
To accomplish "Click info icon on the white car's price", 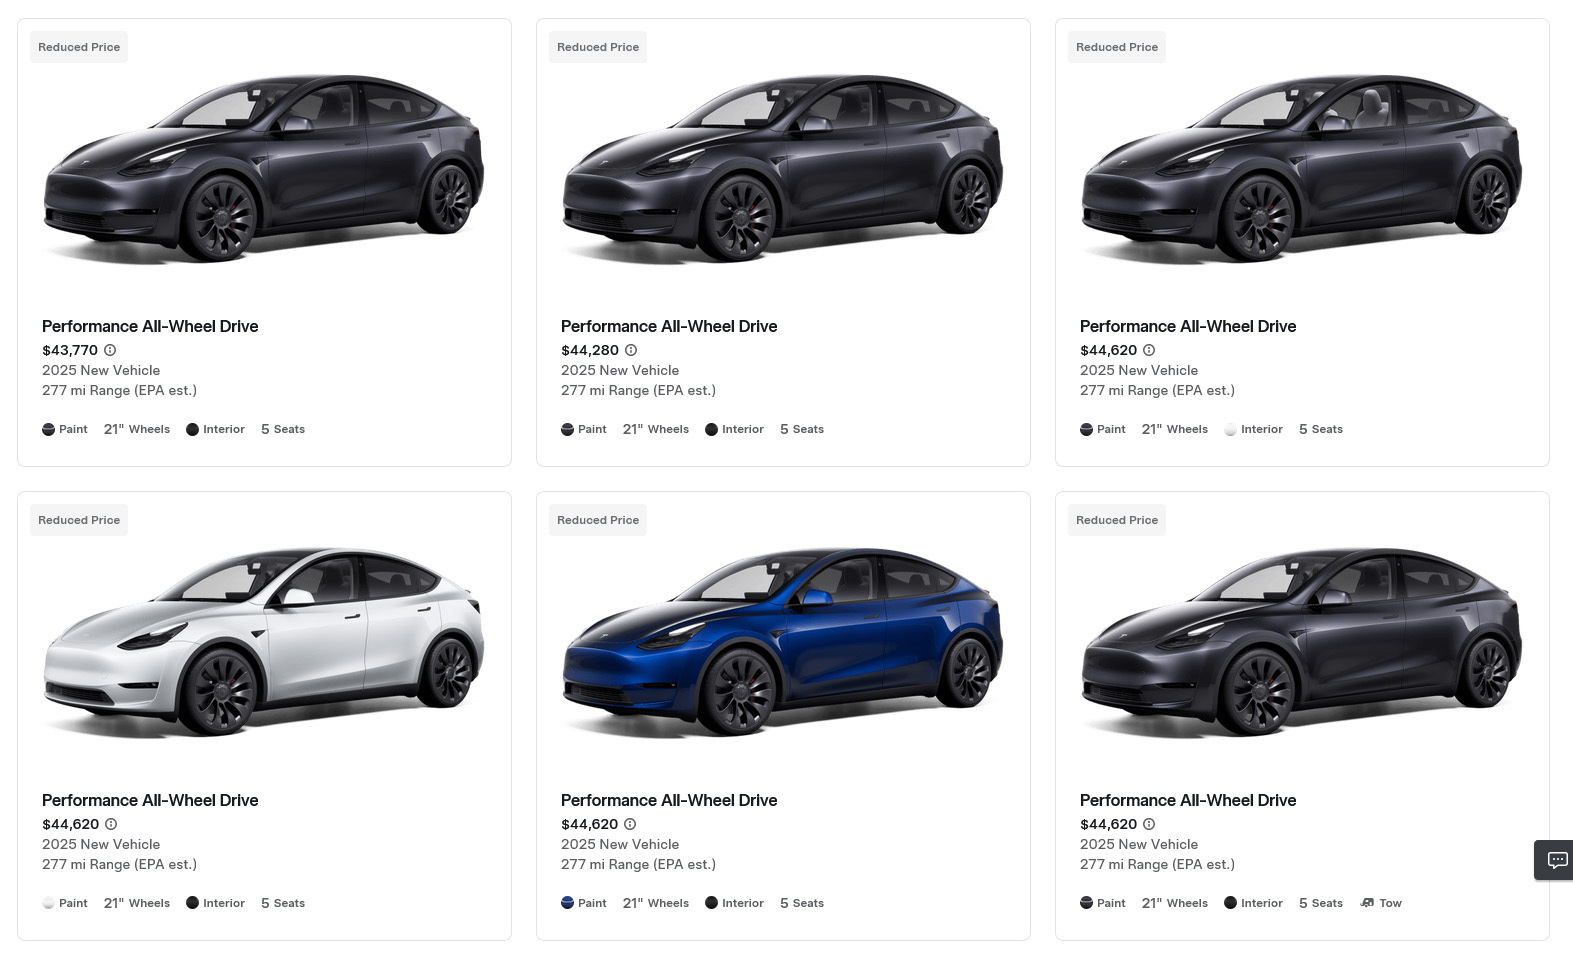I will pos(111,824).
